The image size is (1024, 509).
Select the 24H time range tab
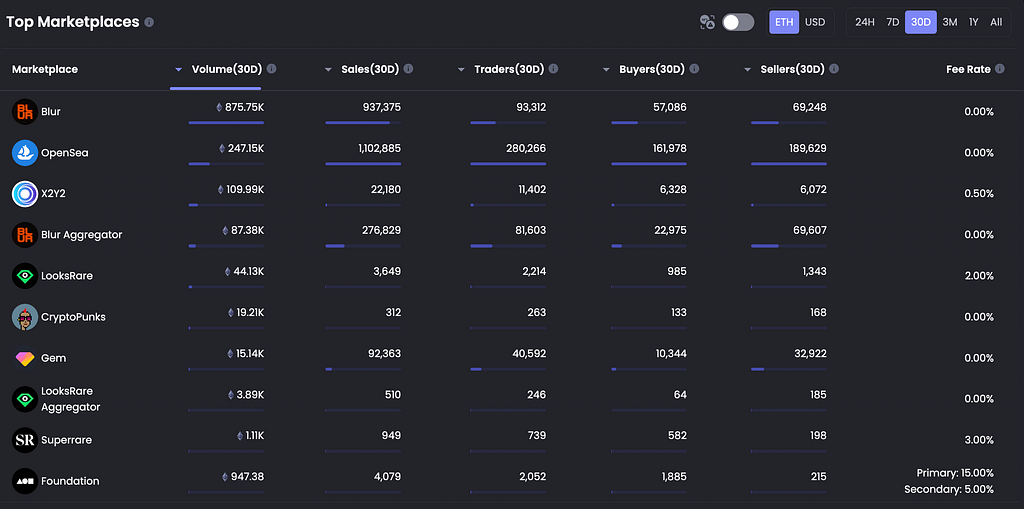pyautogui.click(x=864, y=22)
